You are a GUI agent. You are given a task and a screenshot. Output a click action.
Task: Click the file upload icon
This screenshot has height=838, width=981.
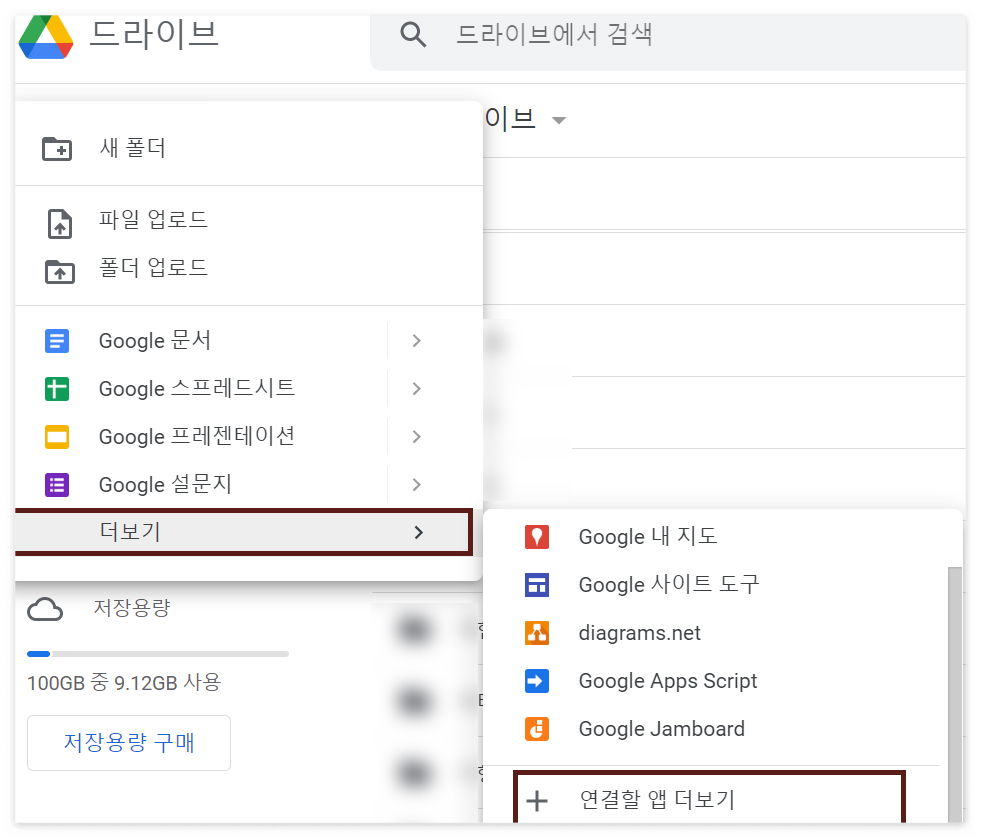click(x=59, y=223)
